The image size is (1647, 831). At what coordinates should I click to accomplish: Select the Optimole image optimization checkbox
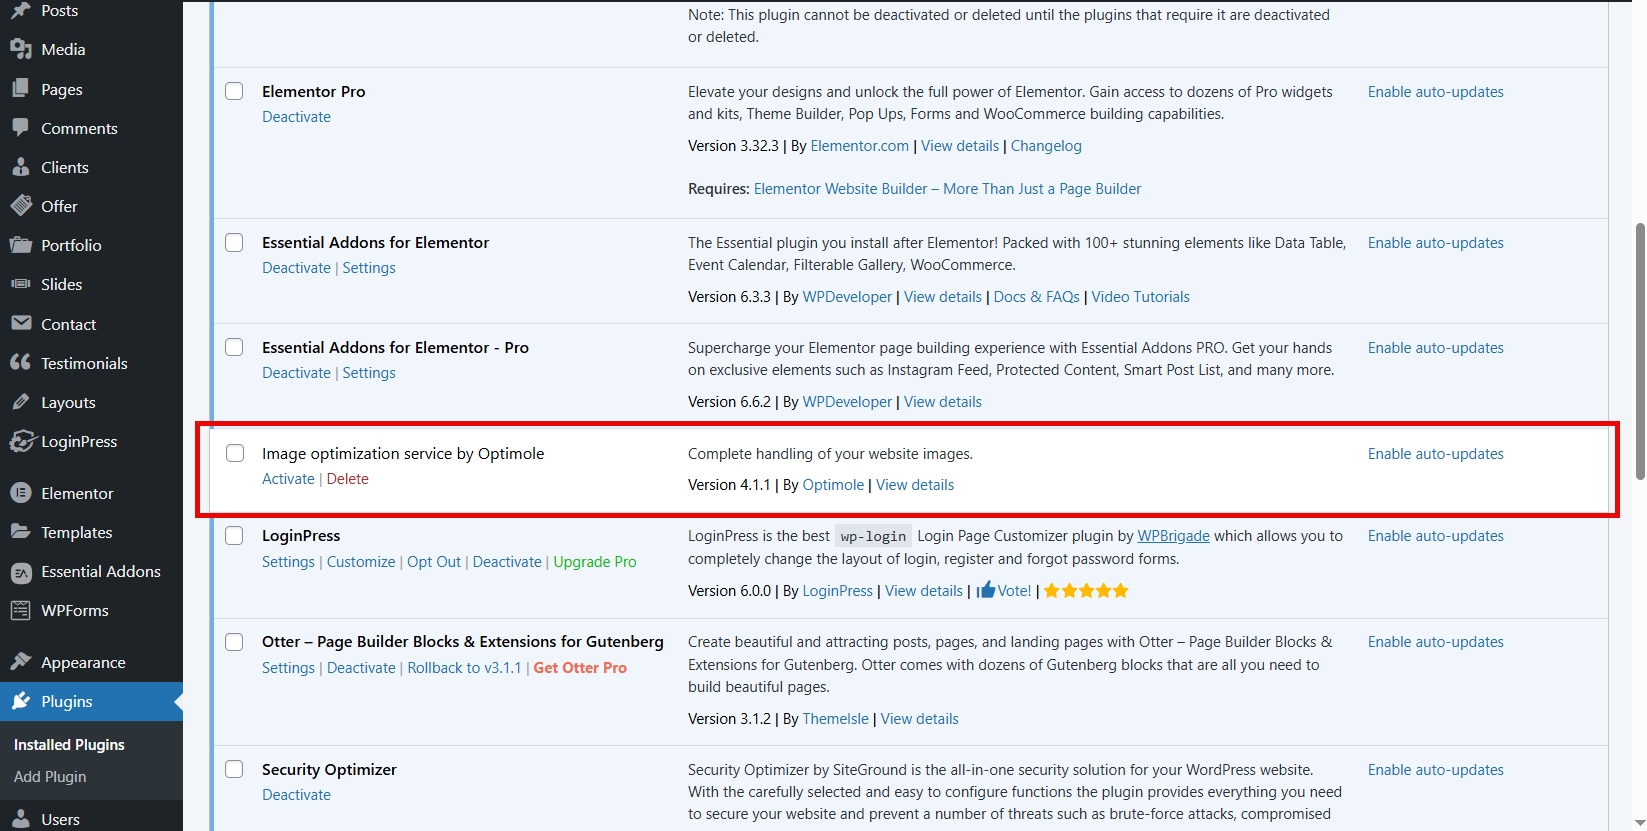[x=234, y=453]
